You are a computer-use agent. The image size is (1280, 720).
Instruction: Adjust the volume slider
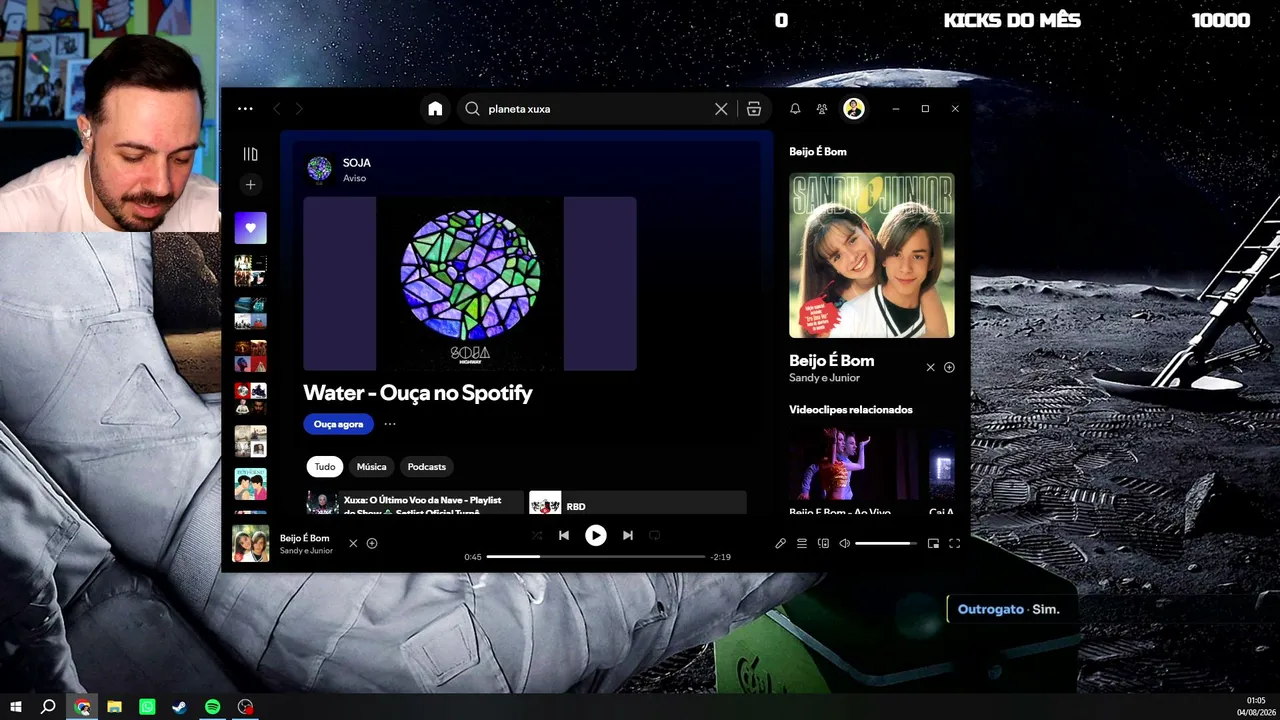[x=886, y=543]
